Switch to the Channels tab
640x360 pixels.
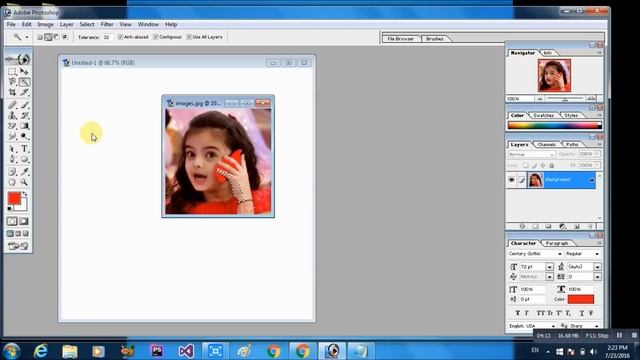(547, 144)
